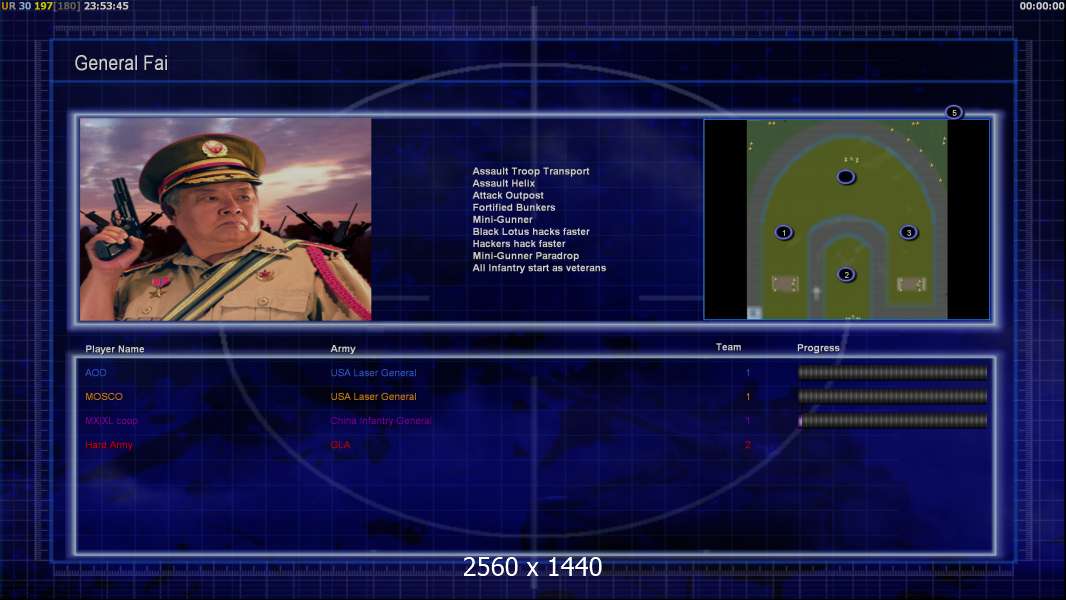Click AOD's loading progress bar
Viewport: 1066px width, 600px height.
(x=892, y=372)
